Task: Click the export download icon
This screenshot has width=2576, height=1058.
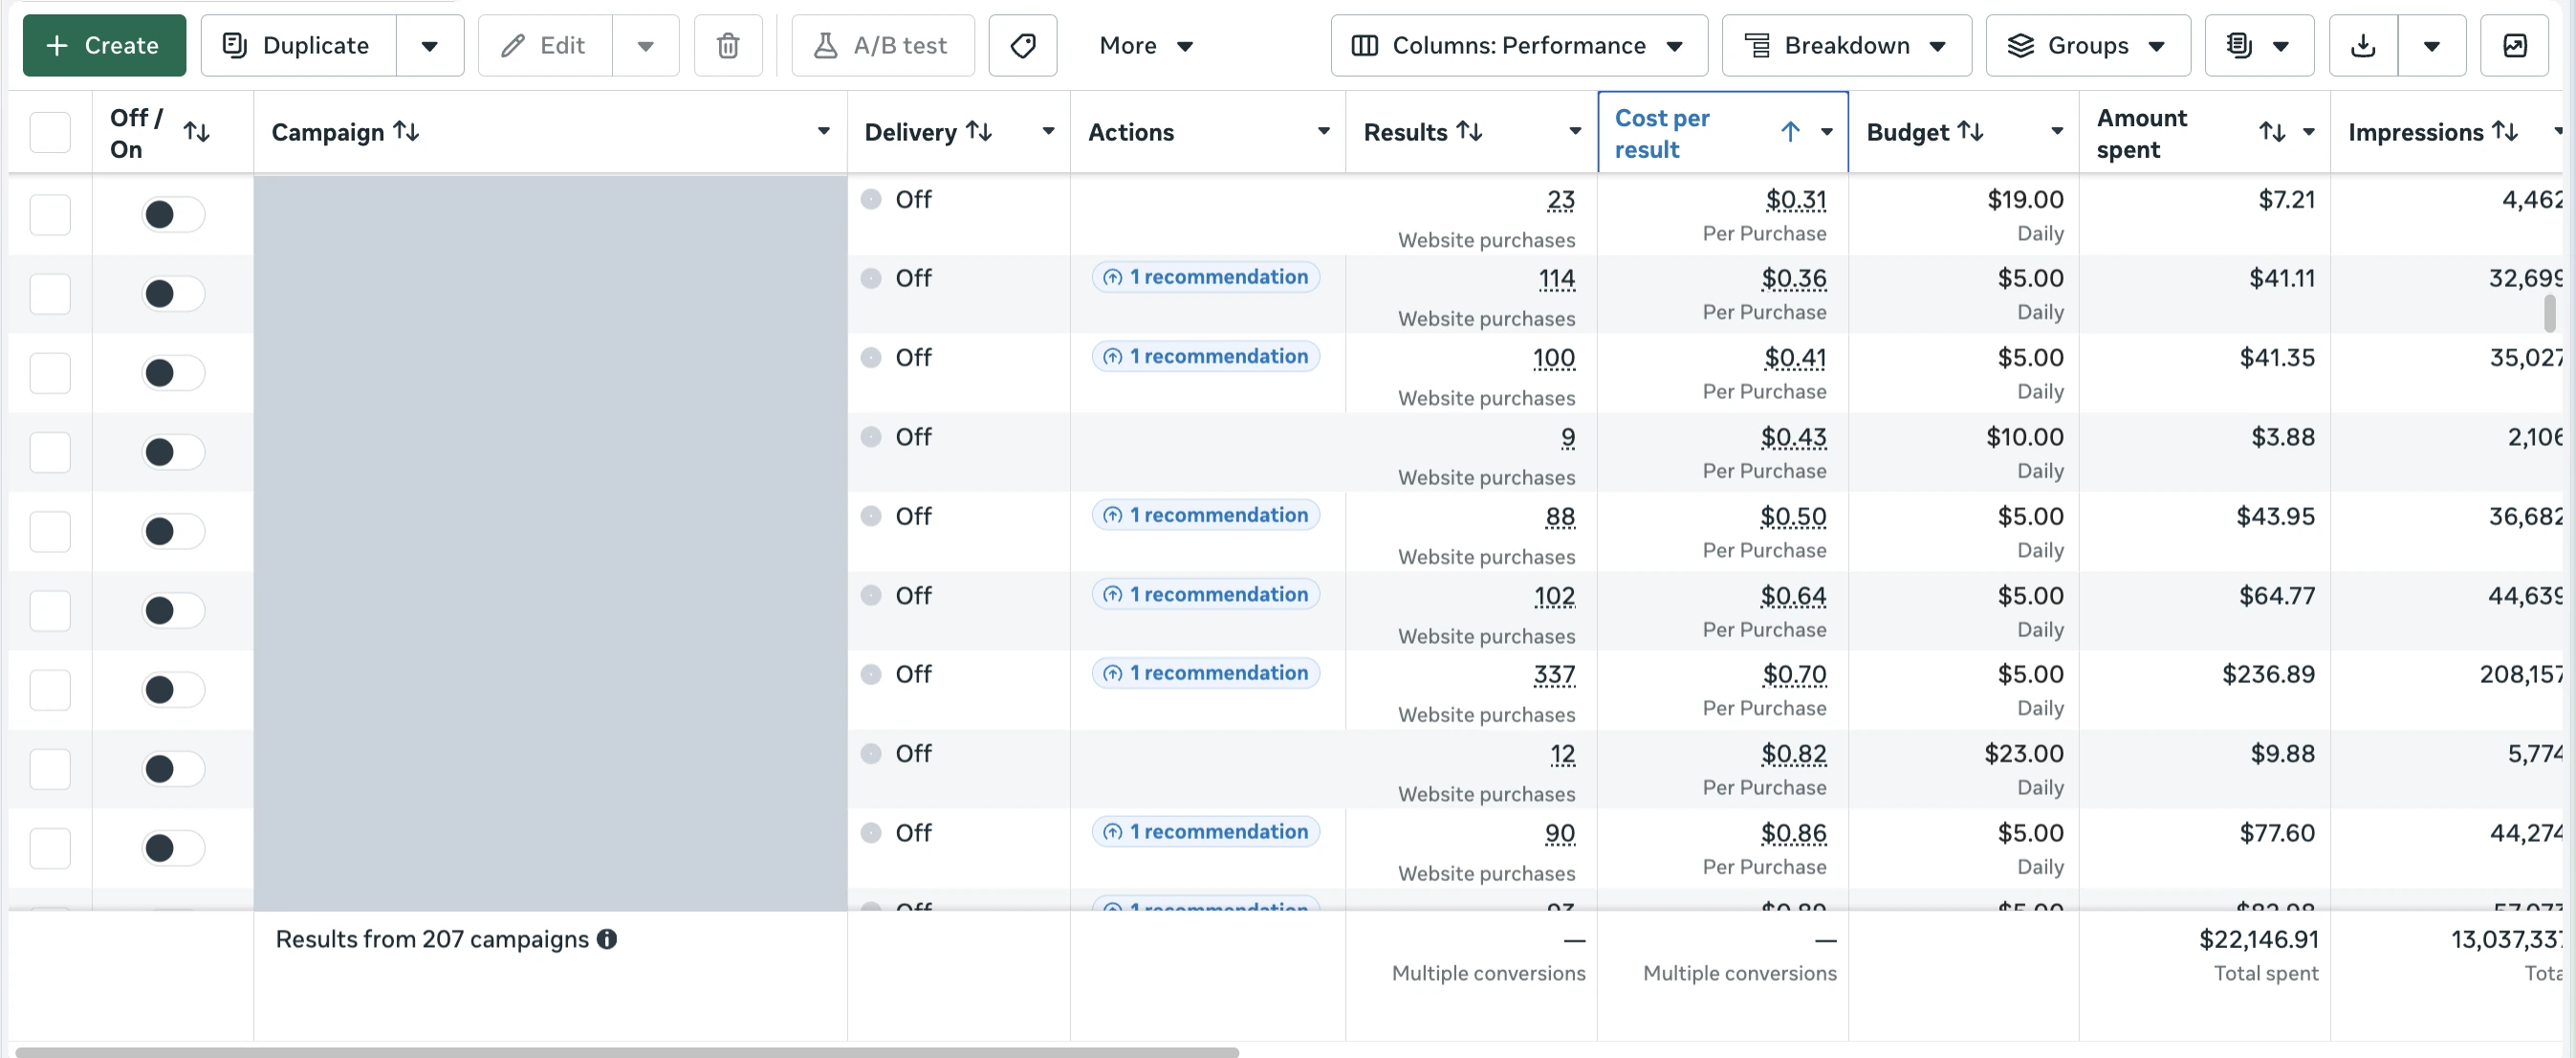Action: coord(2362,45)
